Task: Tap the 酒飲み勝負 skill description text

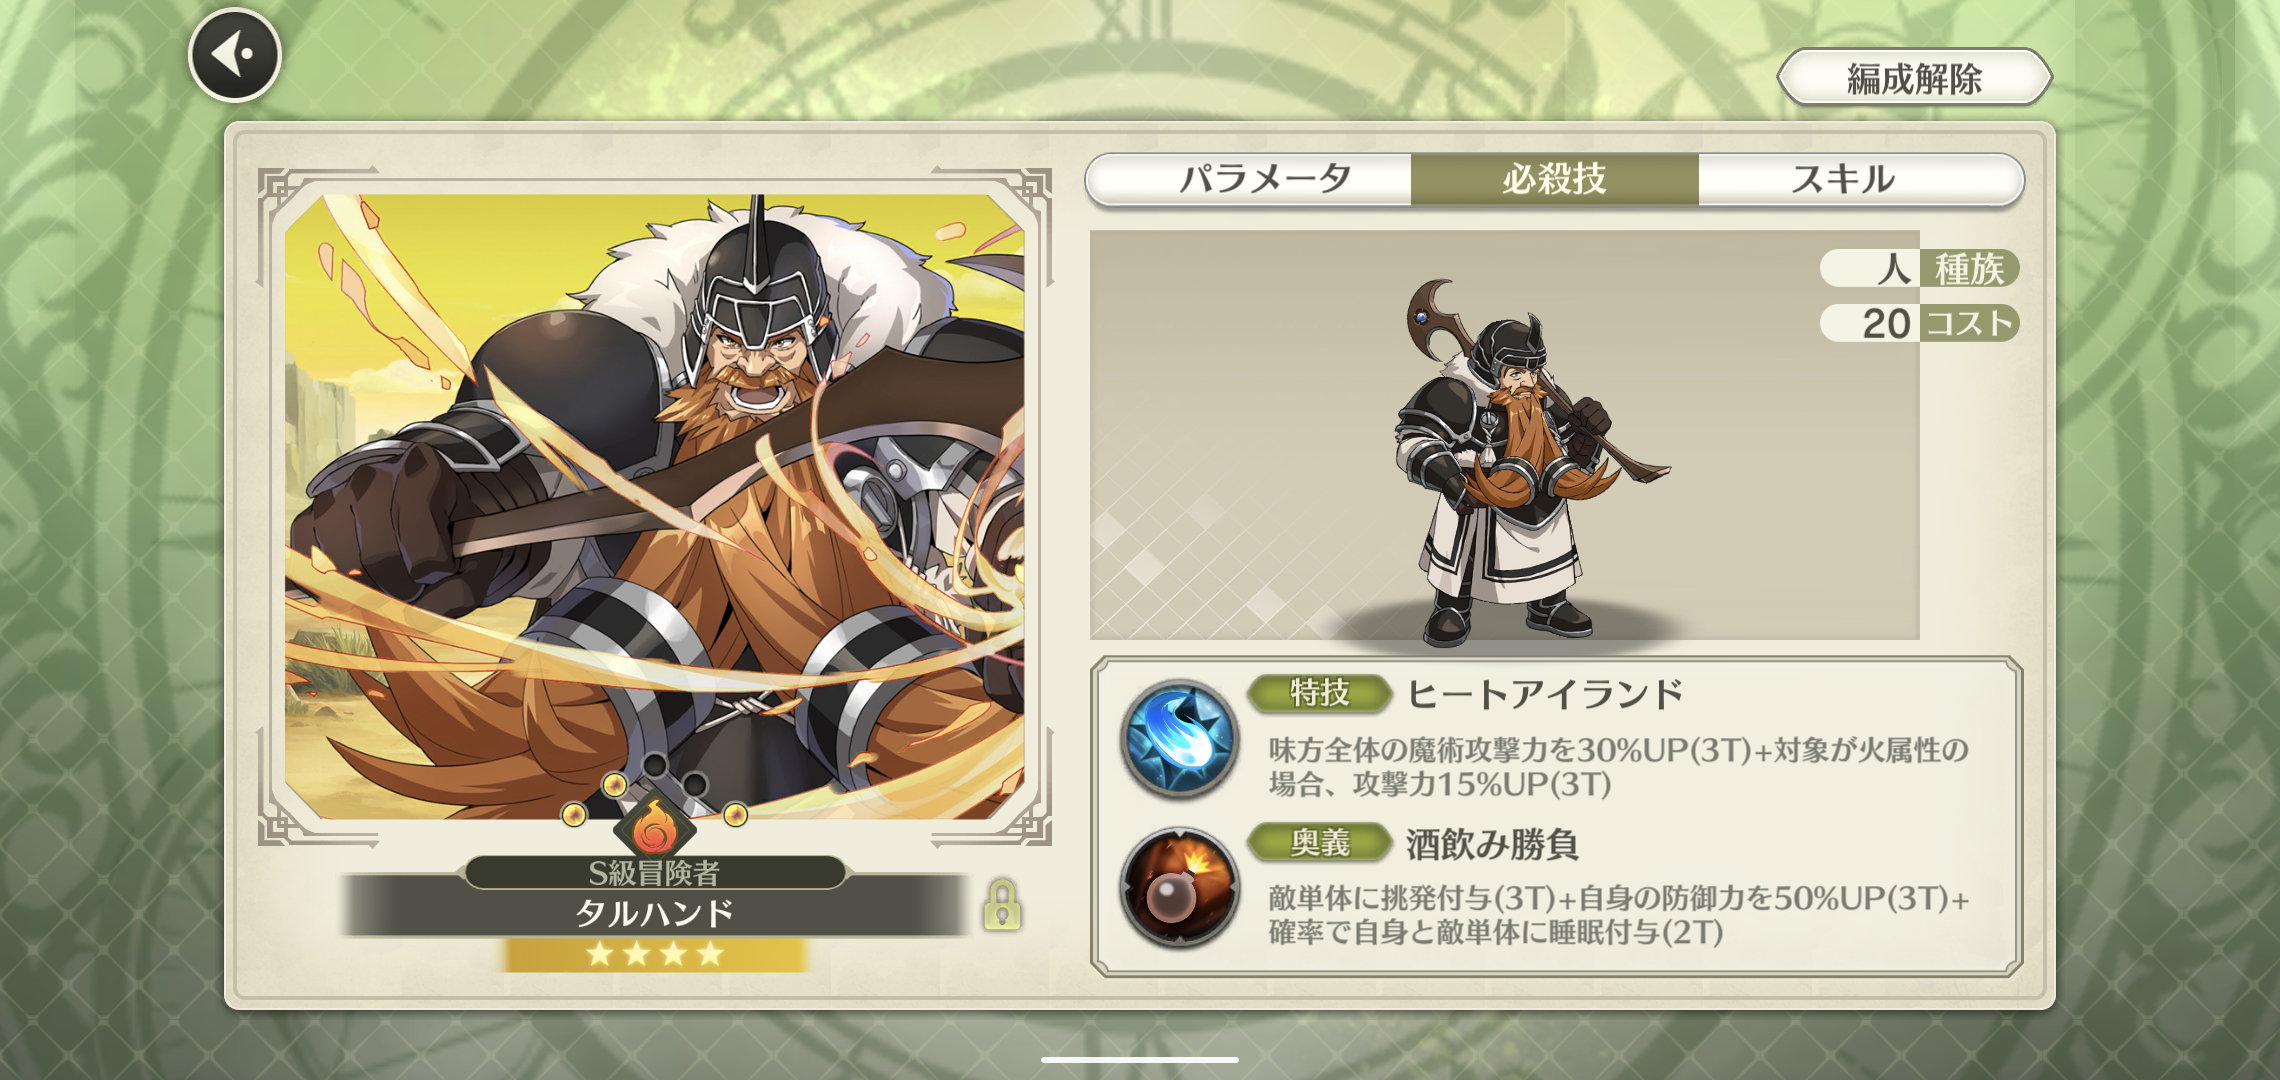Action: coord(1618,915)
